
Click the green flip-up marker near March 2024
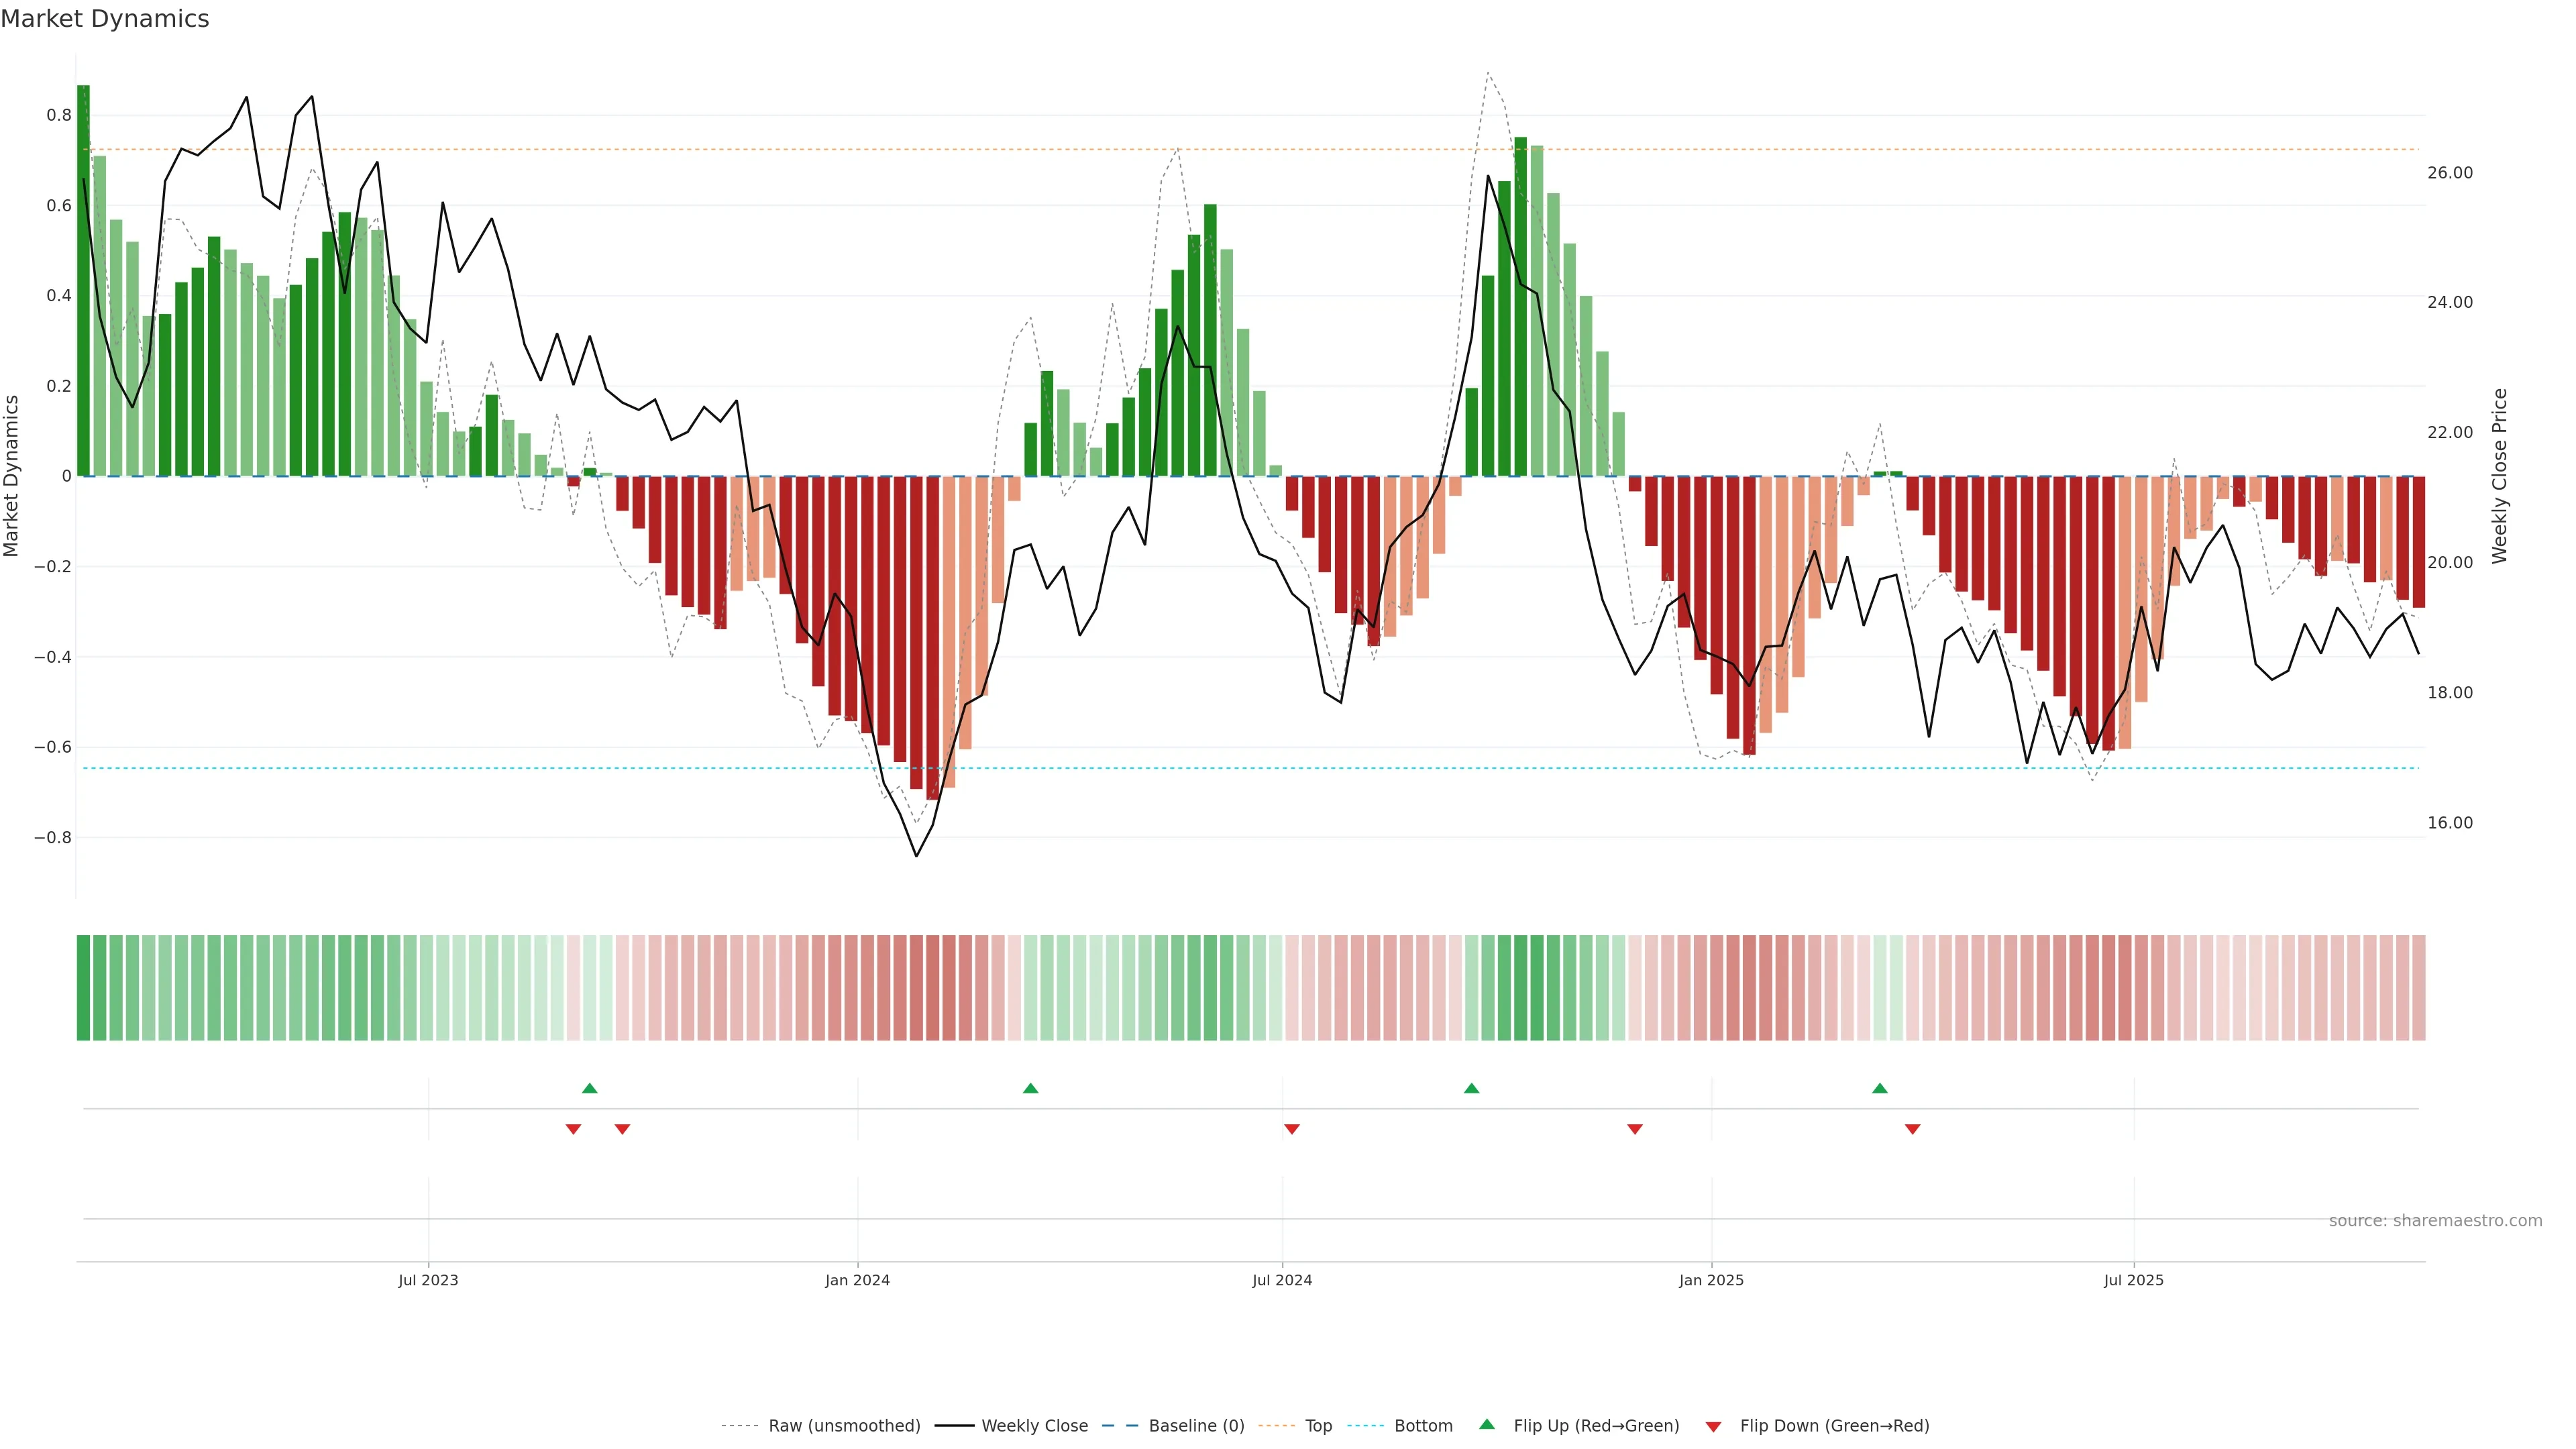point(1030,1088)
